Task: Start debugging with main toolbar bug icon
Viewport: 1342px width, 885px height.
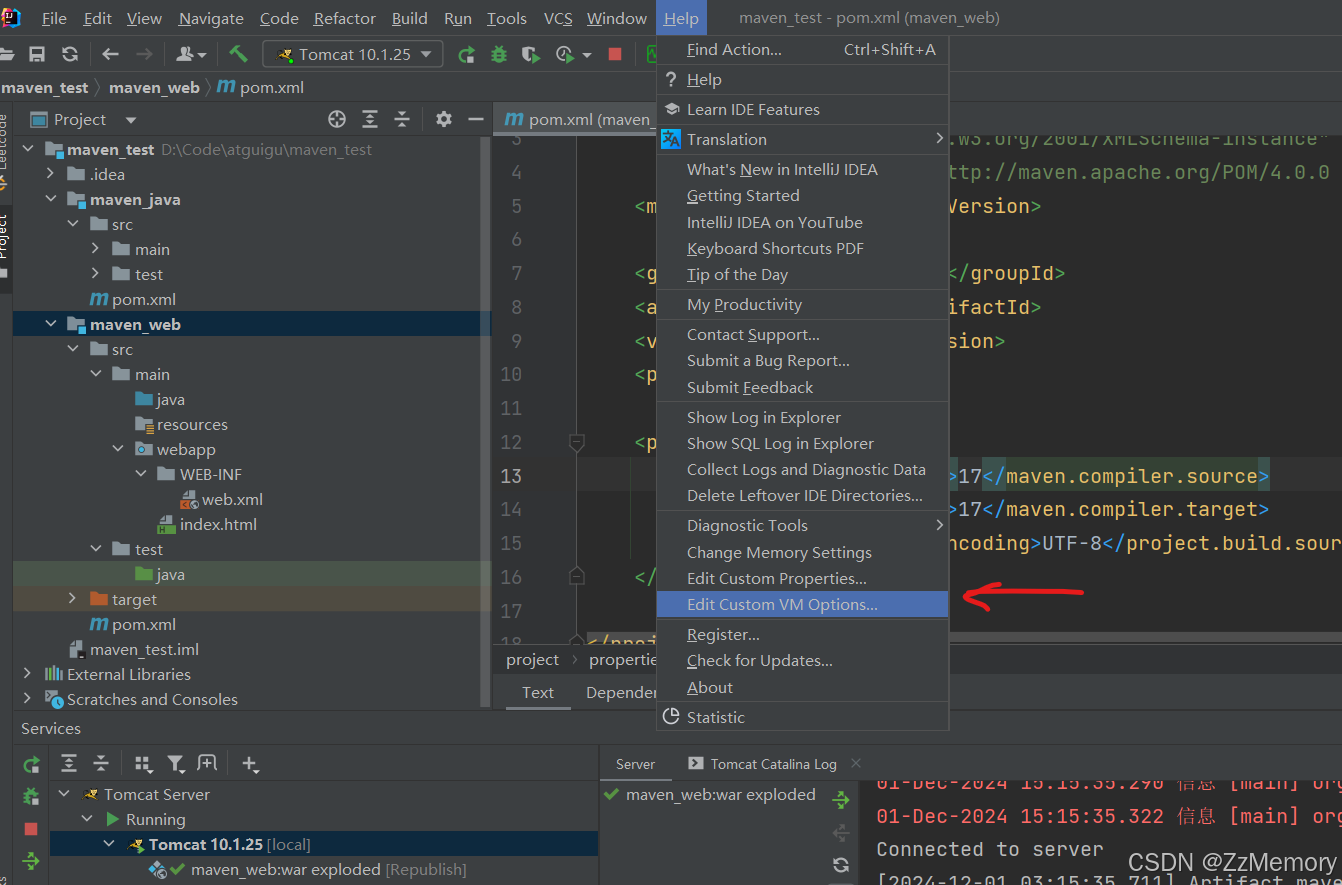Action: click(498, 54)
